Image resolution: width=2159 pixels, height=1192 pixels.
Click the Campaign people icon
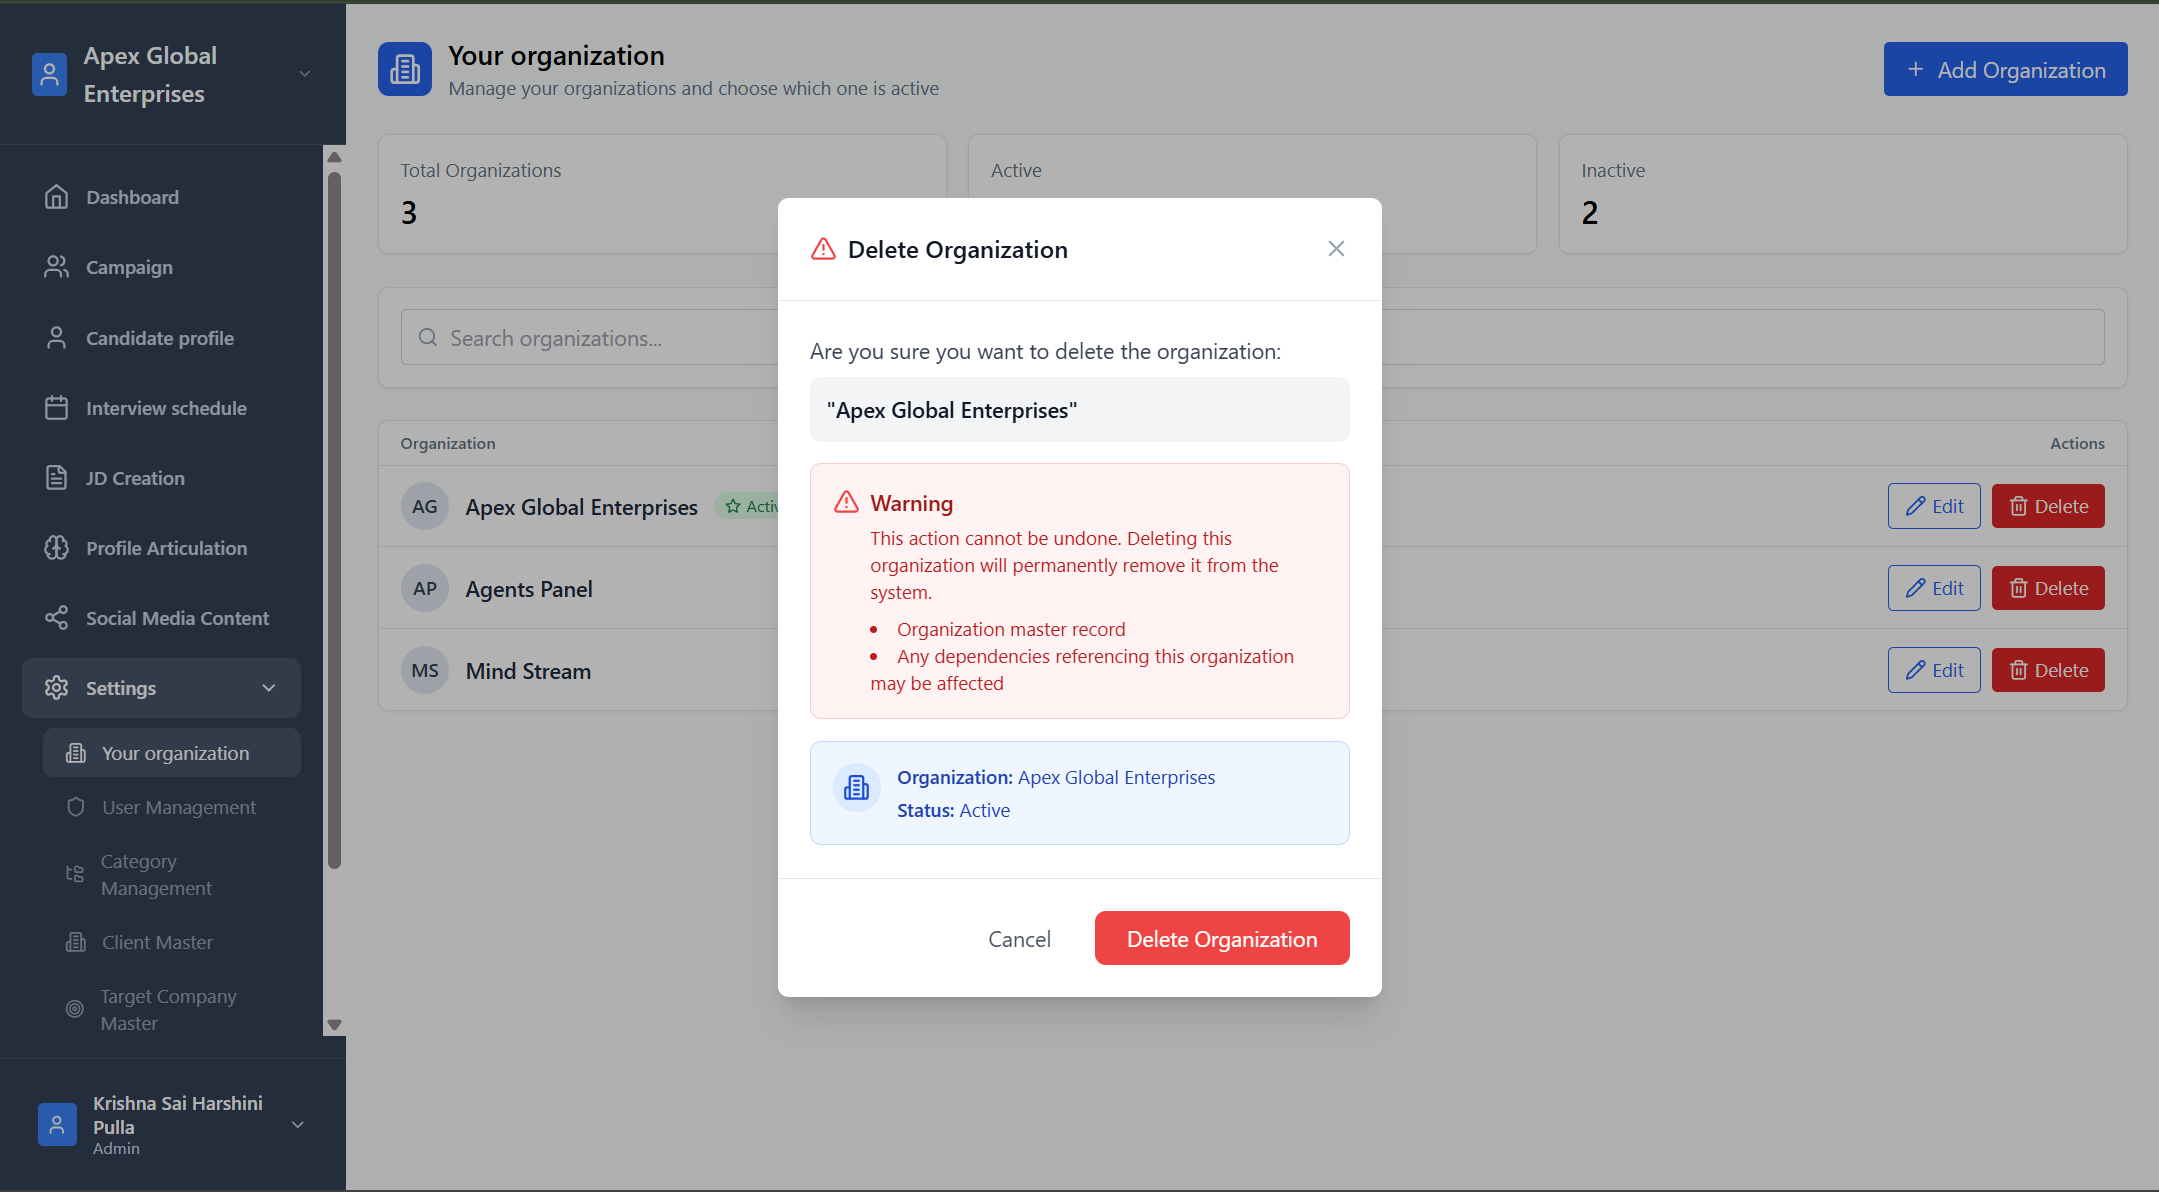(56, 267)
